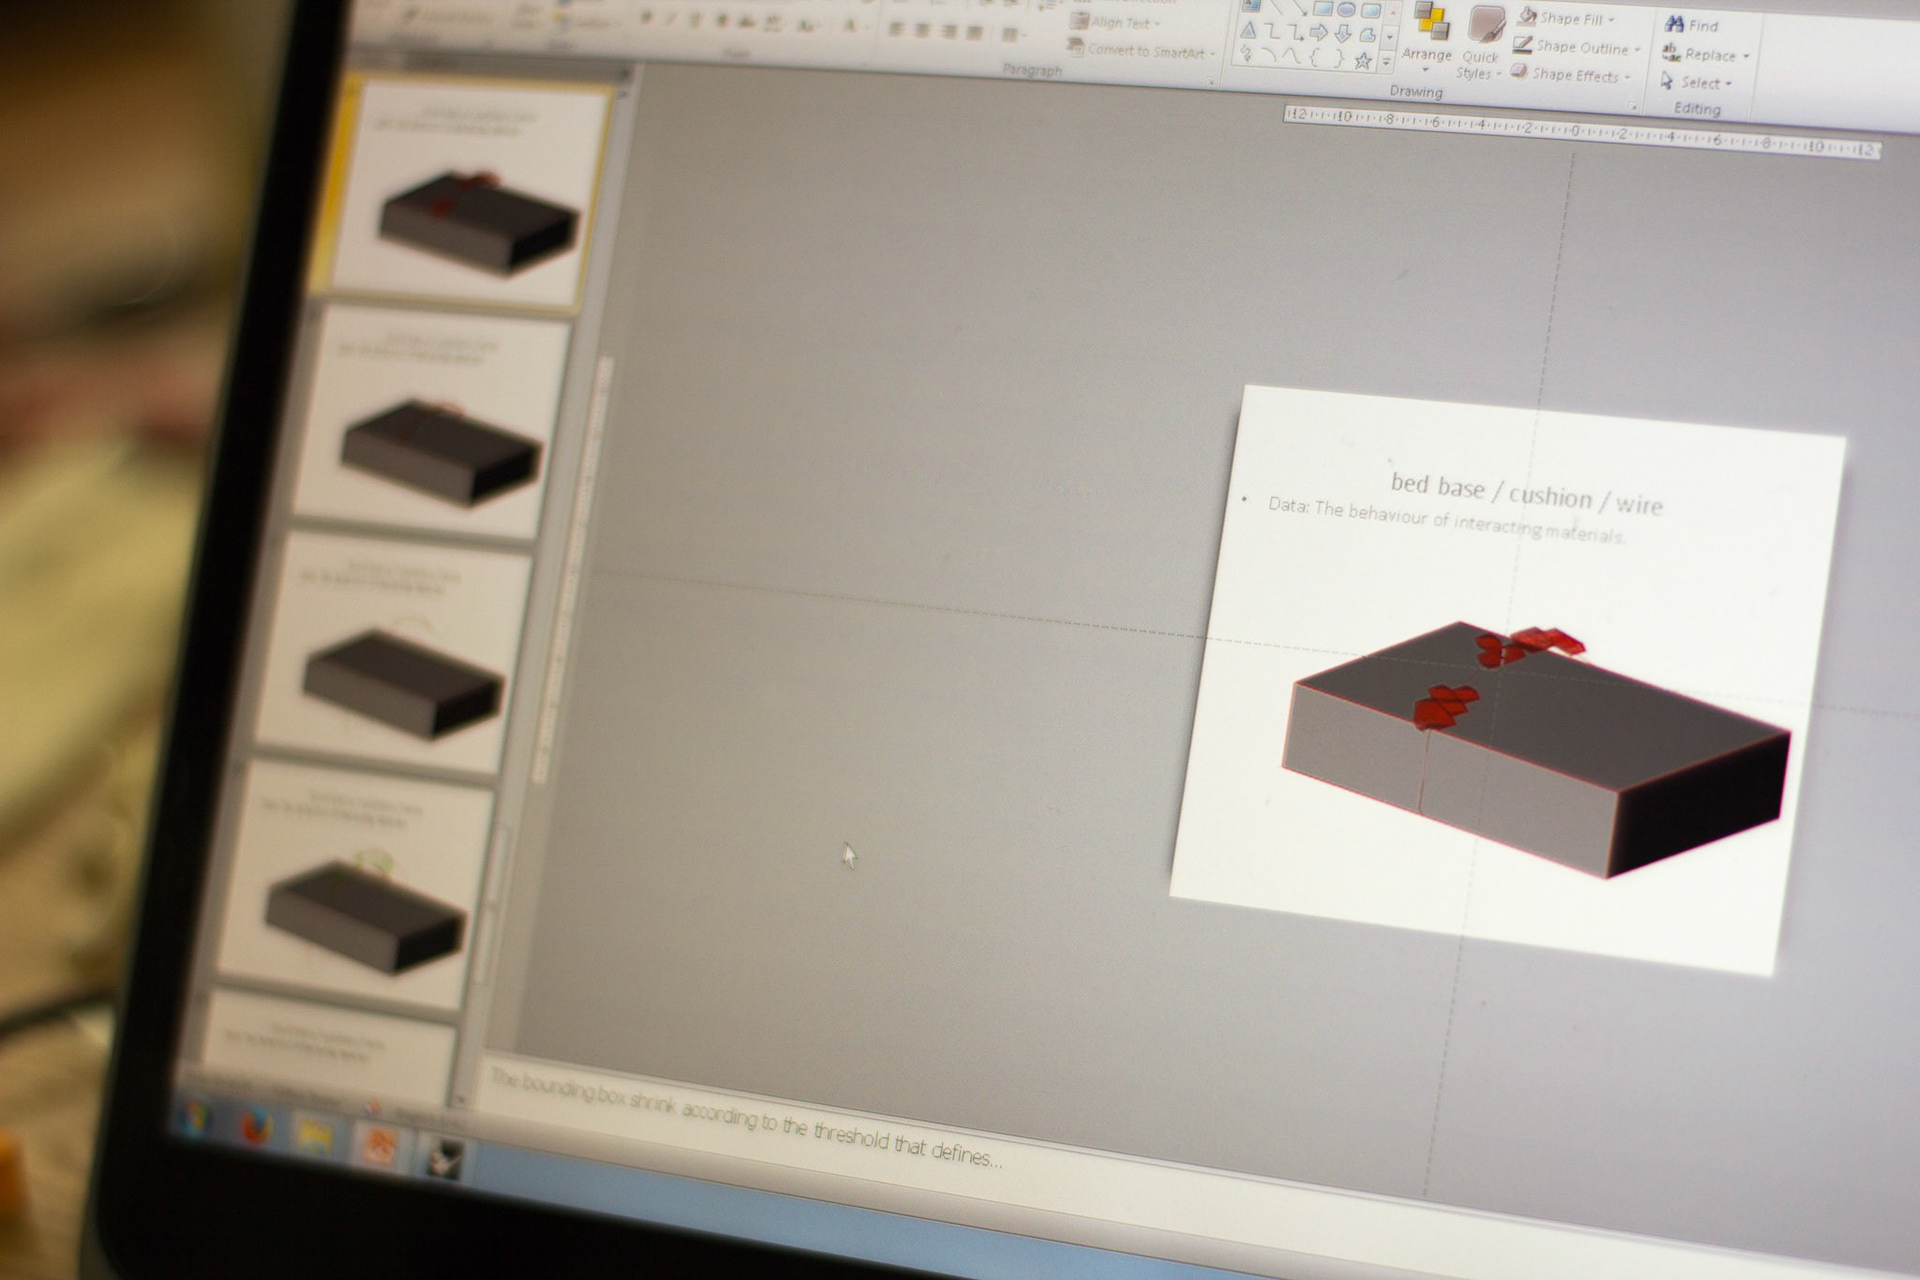Select the rectangle shape

[1322, 8]
